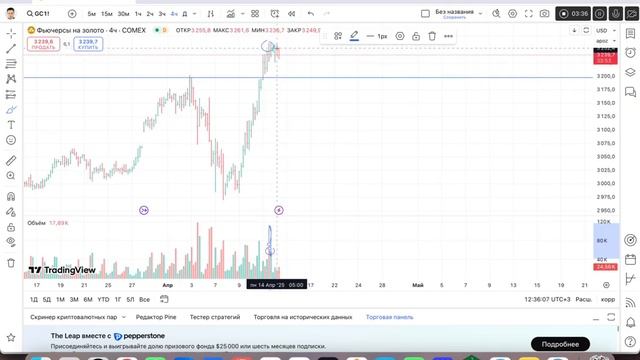
Task: Open drawing settings in floating toolbar
Action: (400, 36)
